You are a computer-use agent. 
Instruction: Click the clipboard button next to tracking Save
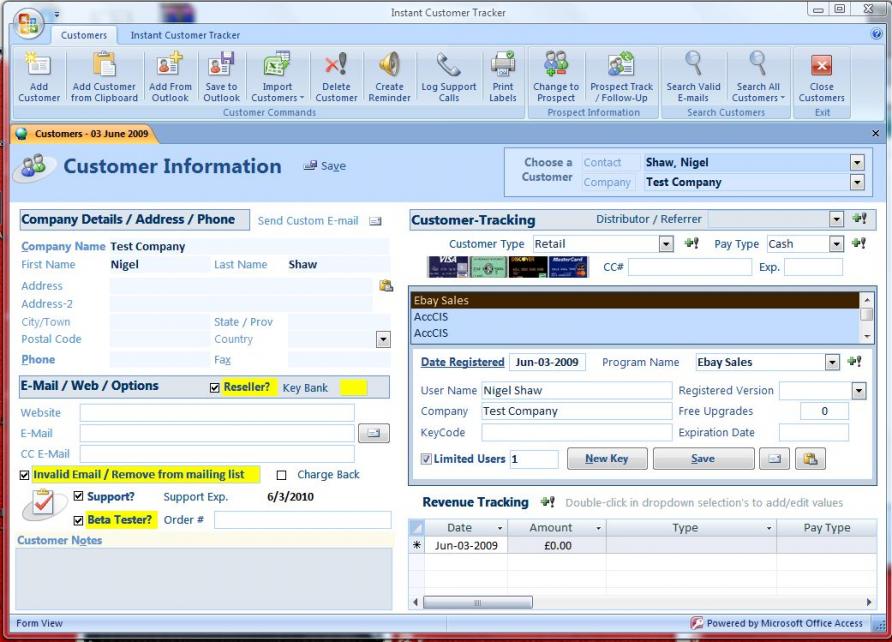coord(810,458)
